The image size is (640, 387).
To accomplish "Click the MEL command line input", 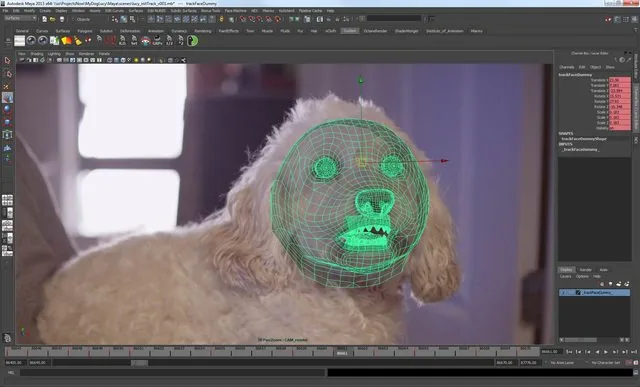I will (x=173, y=373).
